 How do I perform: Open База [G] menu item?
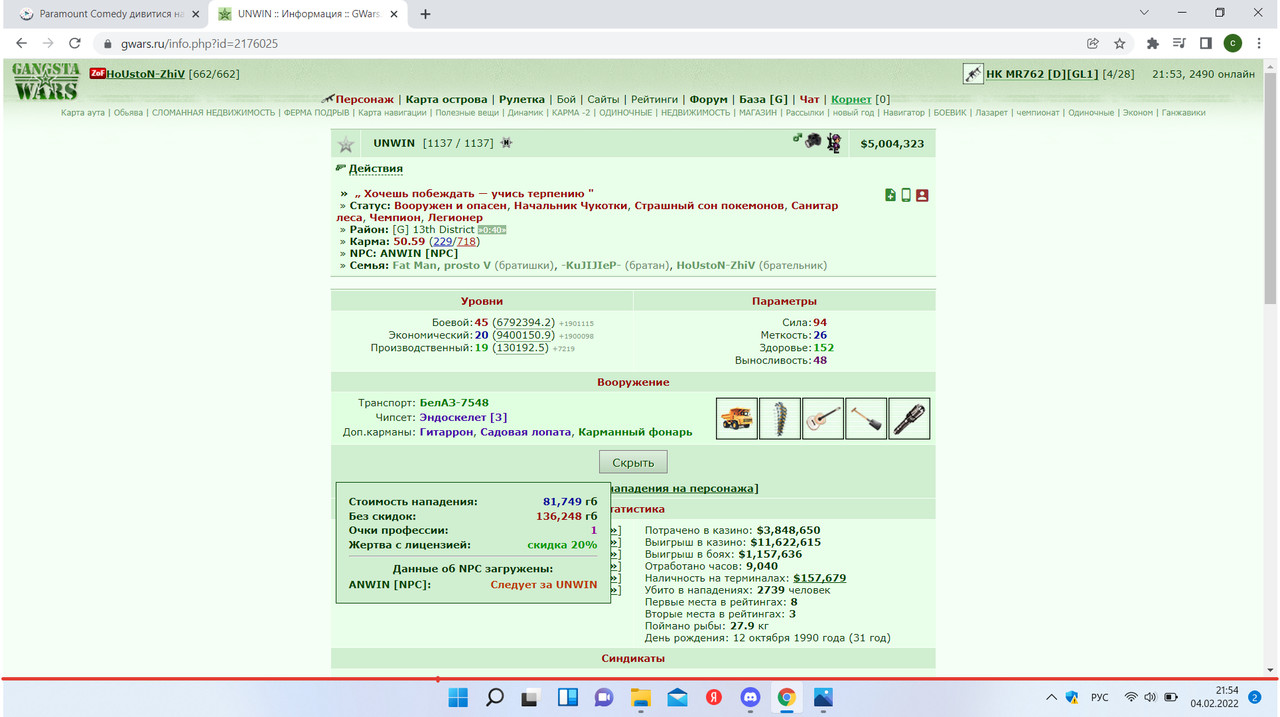click(763, 99)
